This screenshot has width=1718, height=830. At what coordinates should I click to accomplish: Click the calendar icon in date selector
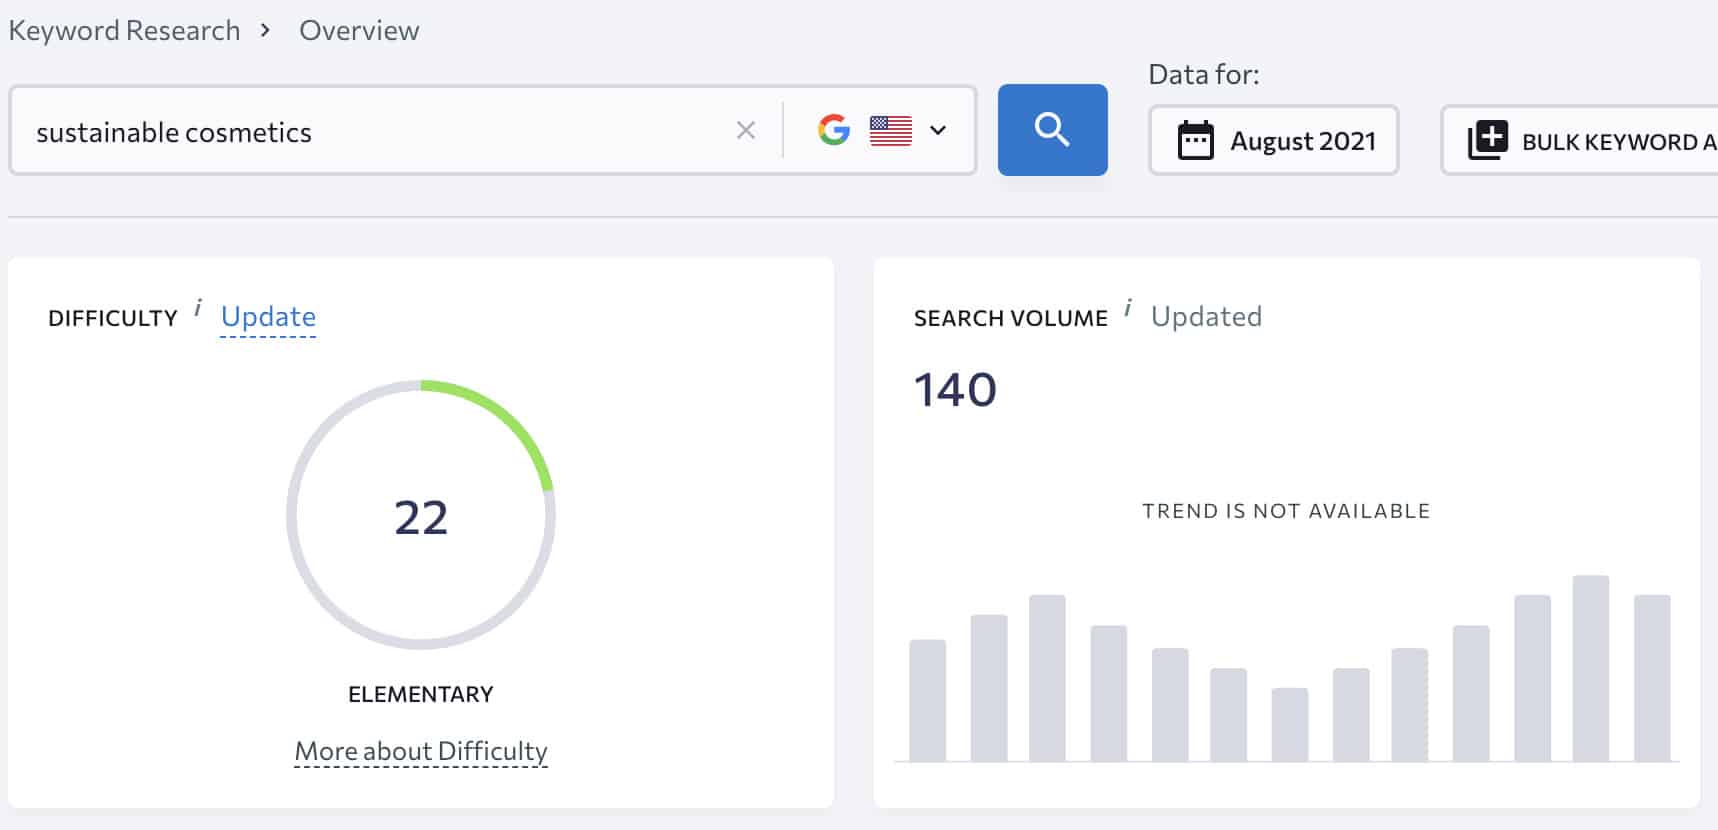pyautogui.click(x=1195, y=141)
